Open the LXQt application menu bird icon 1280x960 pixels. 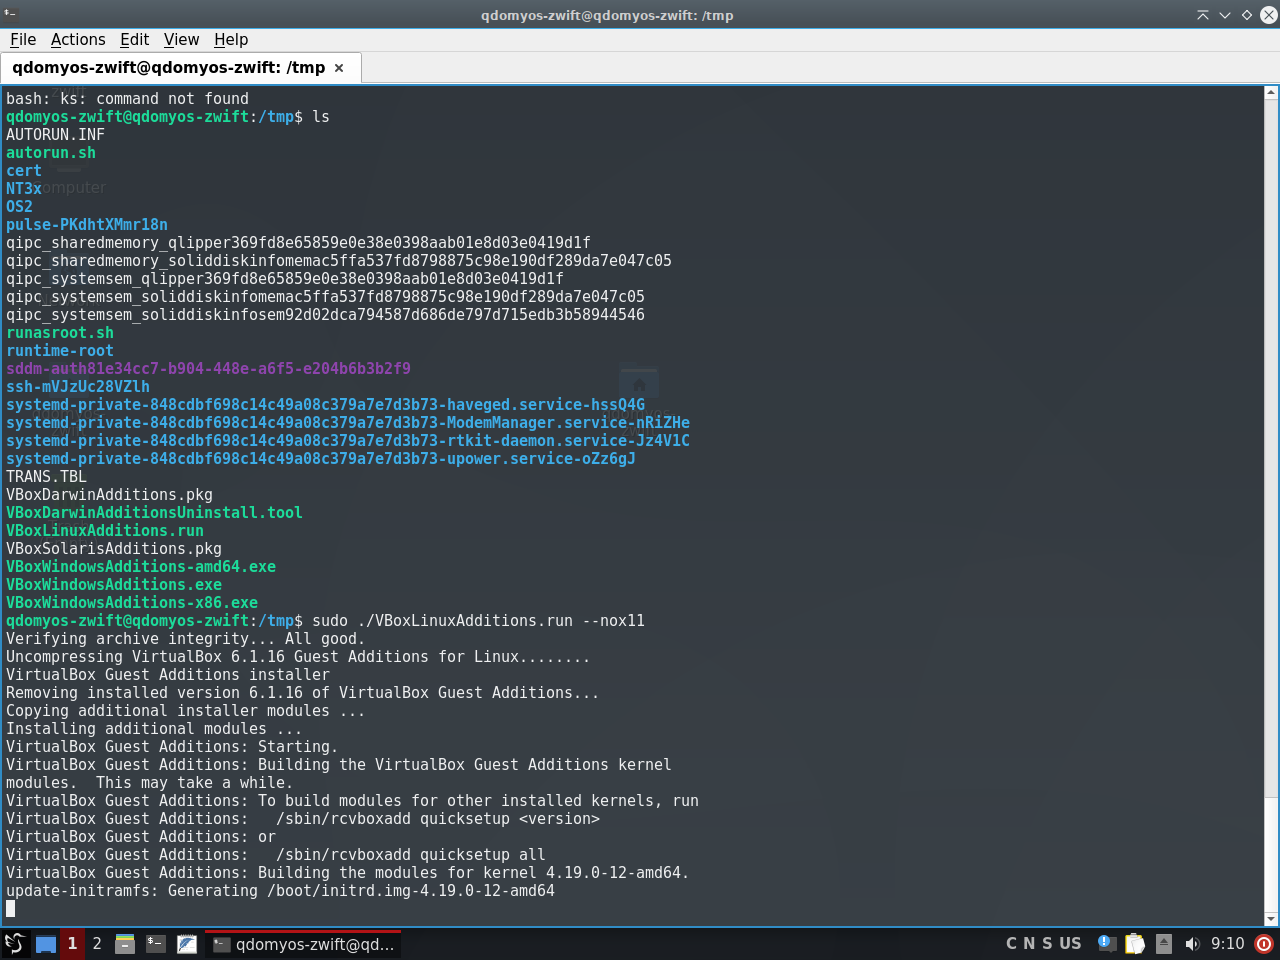coord(14,943)
